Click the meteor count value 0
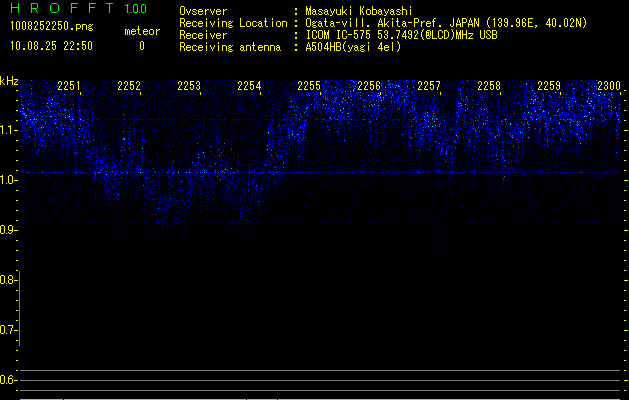Viewport: 629px width, 400px height. 142,46
